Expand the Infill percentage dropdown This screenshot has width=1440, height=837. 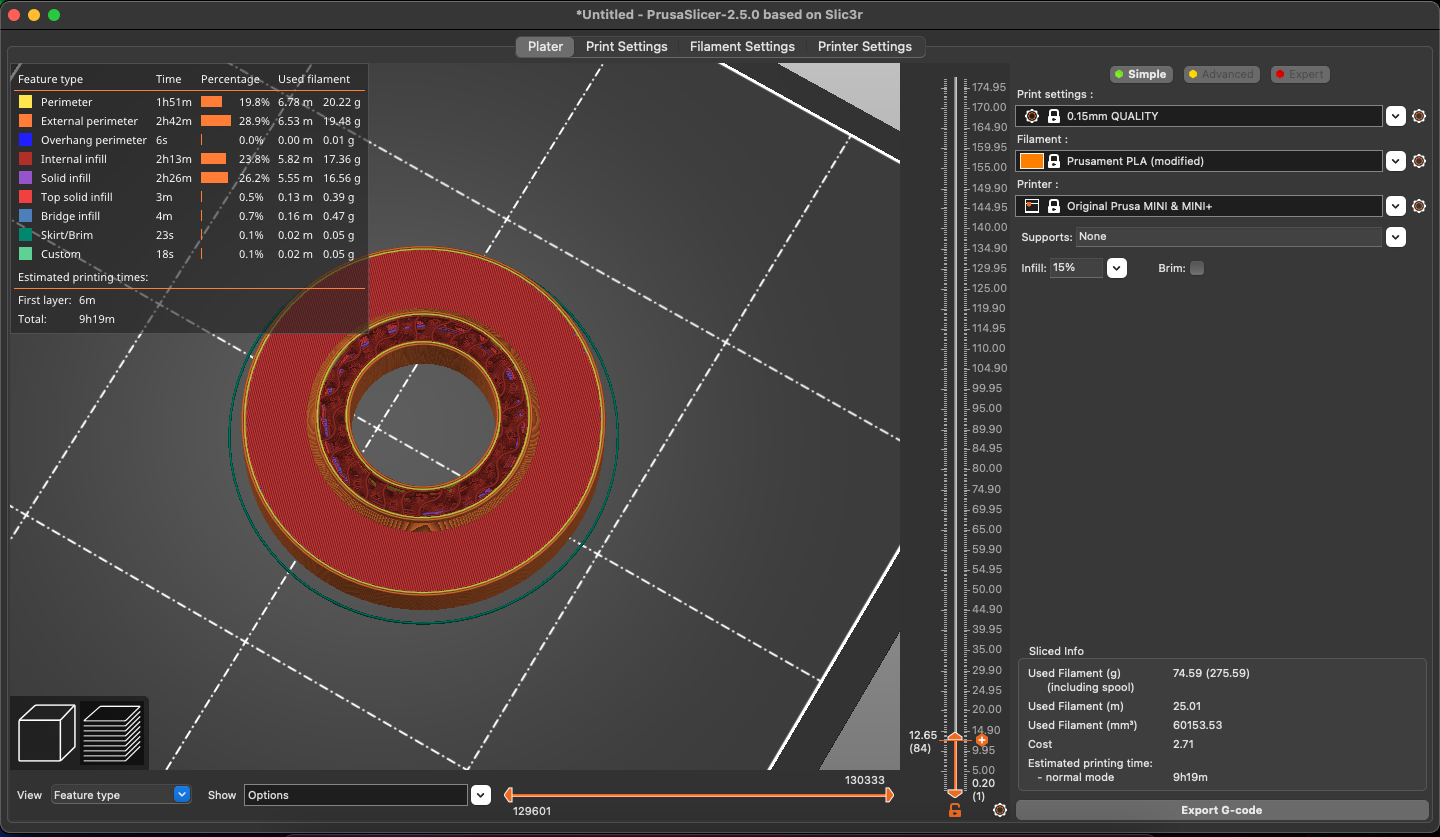[1117, 267]
